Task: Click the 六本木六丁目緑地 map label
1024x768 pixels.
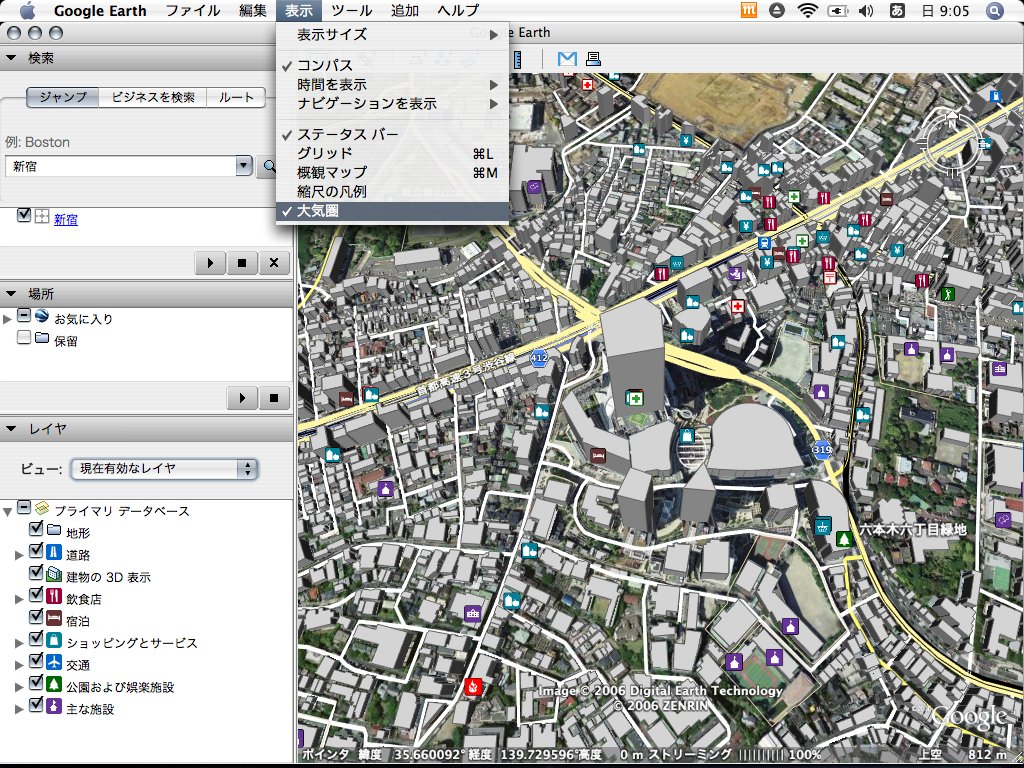Action: point(912,529)
